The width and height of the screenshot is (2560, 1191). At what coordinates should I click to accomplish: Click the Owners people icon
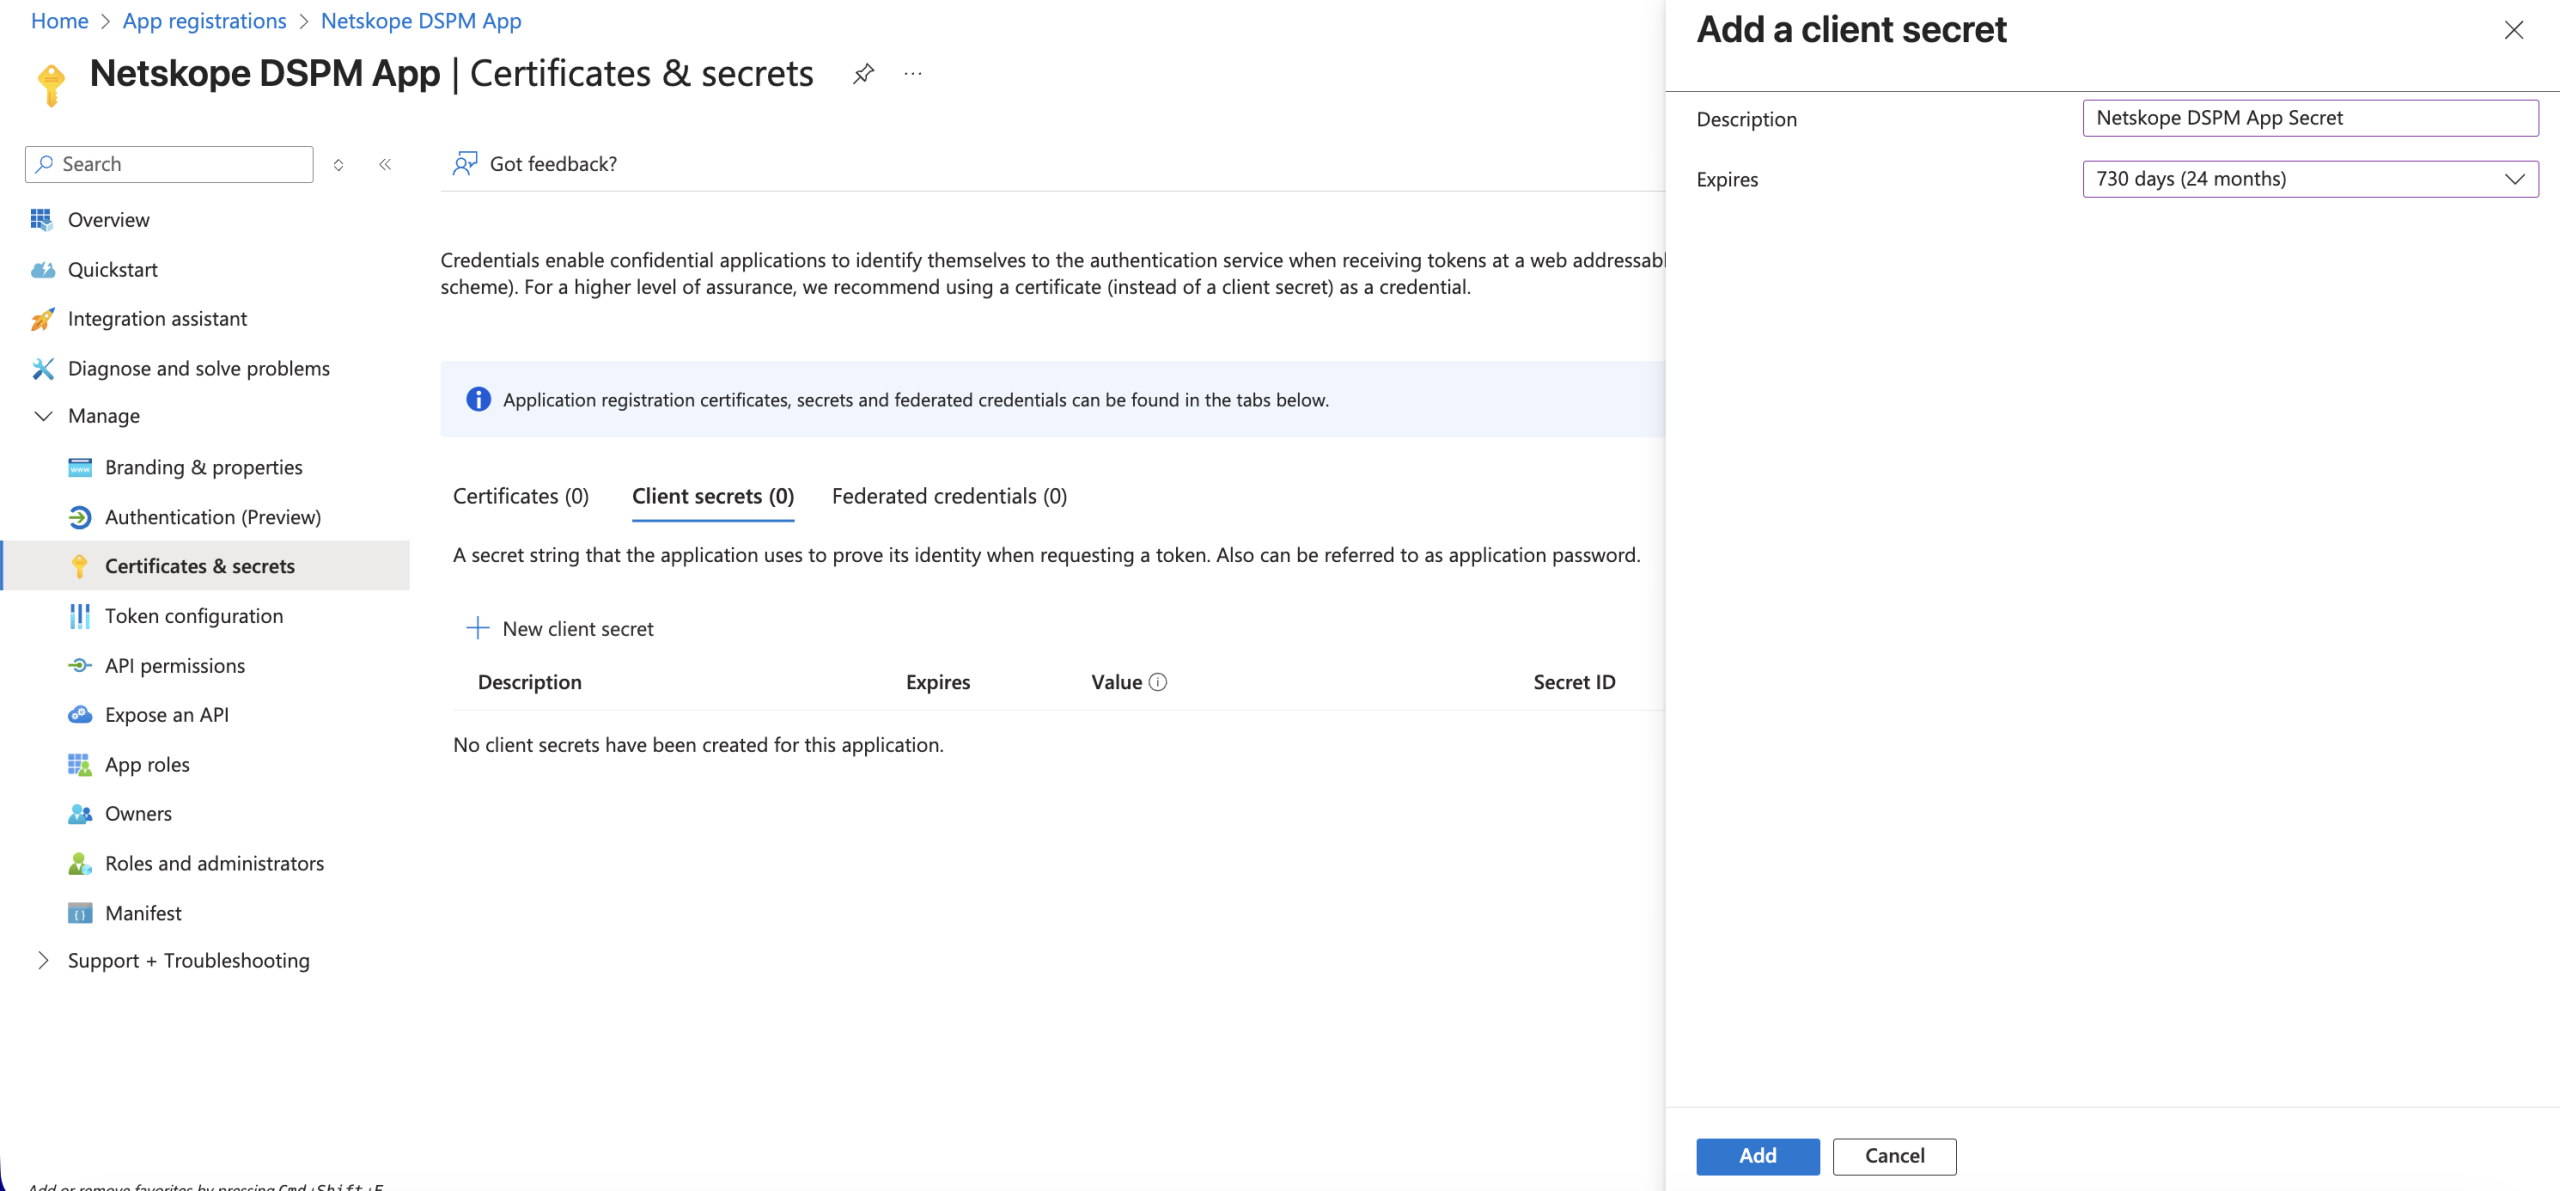tap(79, 813)
